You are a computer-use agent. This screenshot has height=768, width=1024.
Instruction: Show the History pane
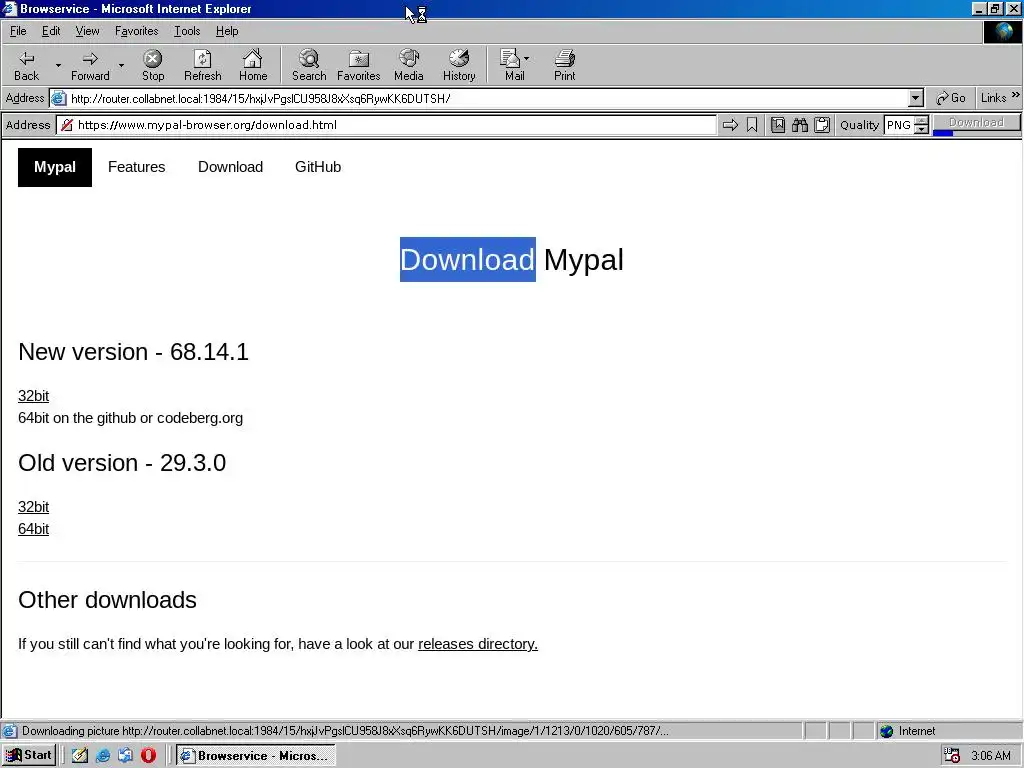(459, 65)
